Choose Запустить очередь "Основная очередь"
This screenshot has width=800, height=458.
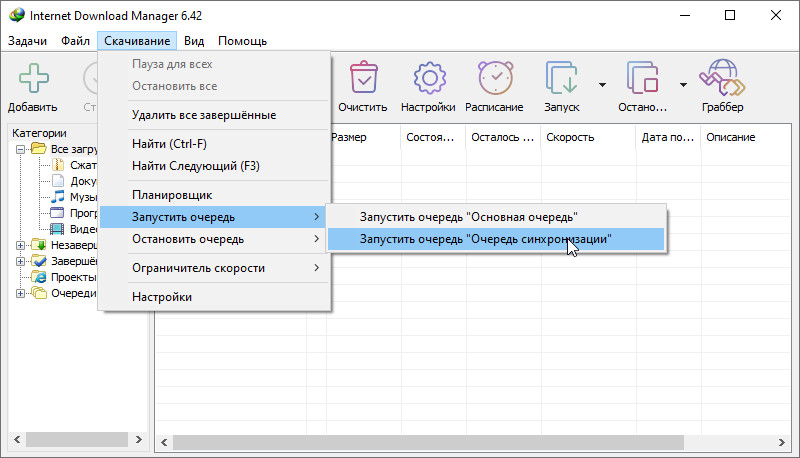[468, 216]
